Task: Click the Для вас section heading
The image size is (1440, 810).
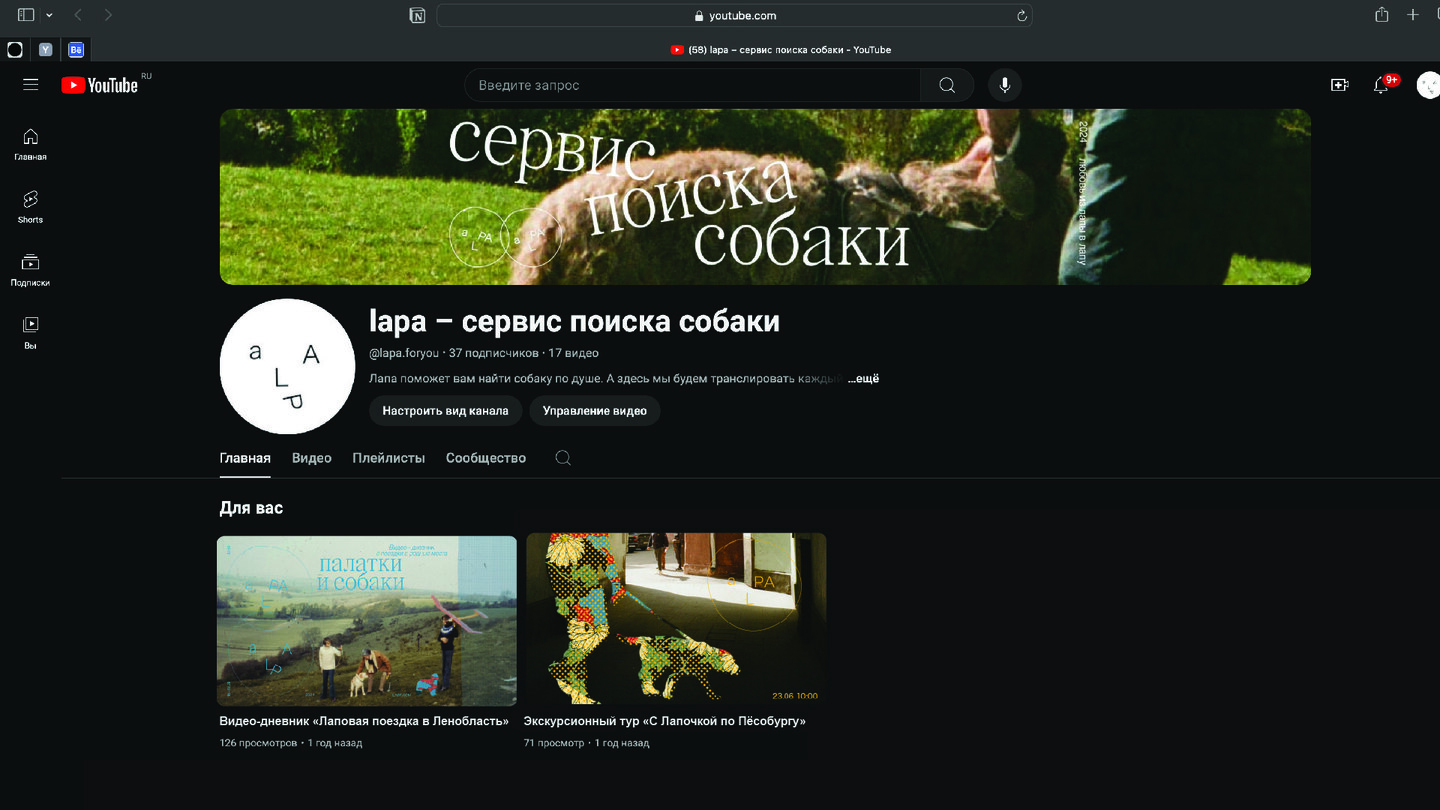Action: pyautogui.click(x=251, y=508)
